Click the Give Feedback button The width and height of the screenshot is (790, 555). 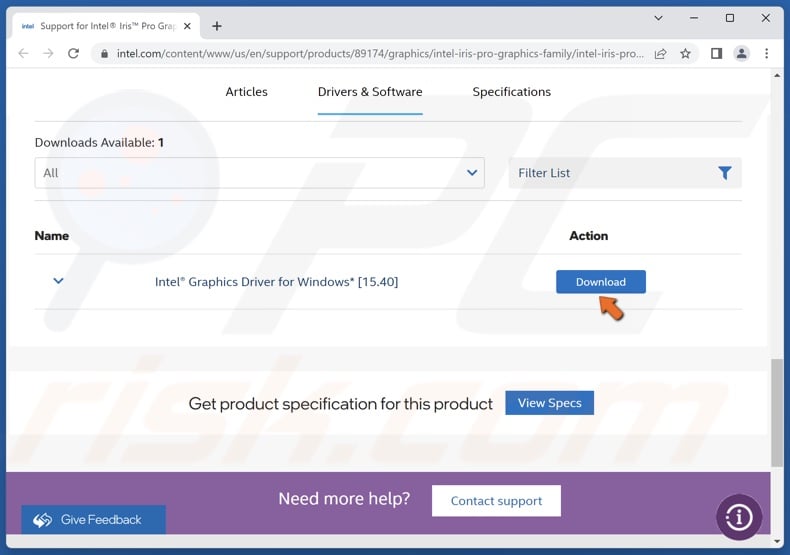click(93, 519)
